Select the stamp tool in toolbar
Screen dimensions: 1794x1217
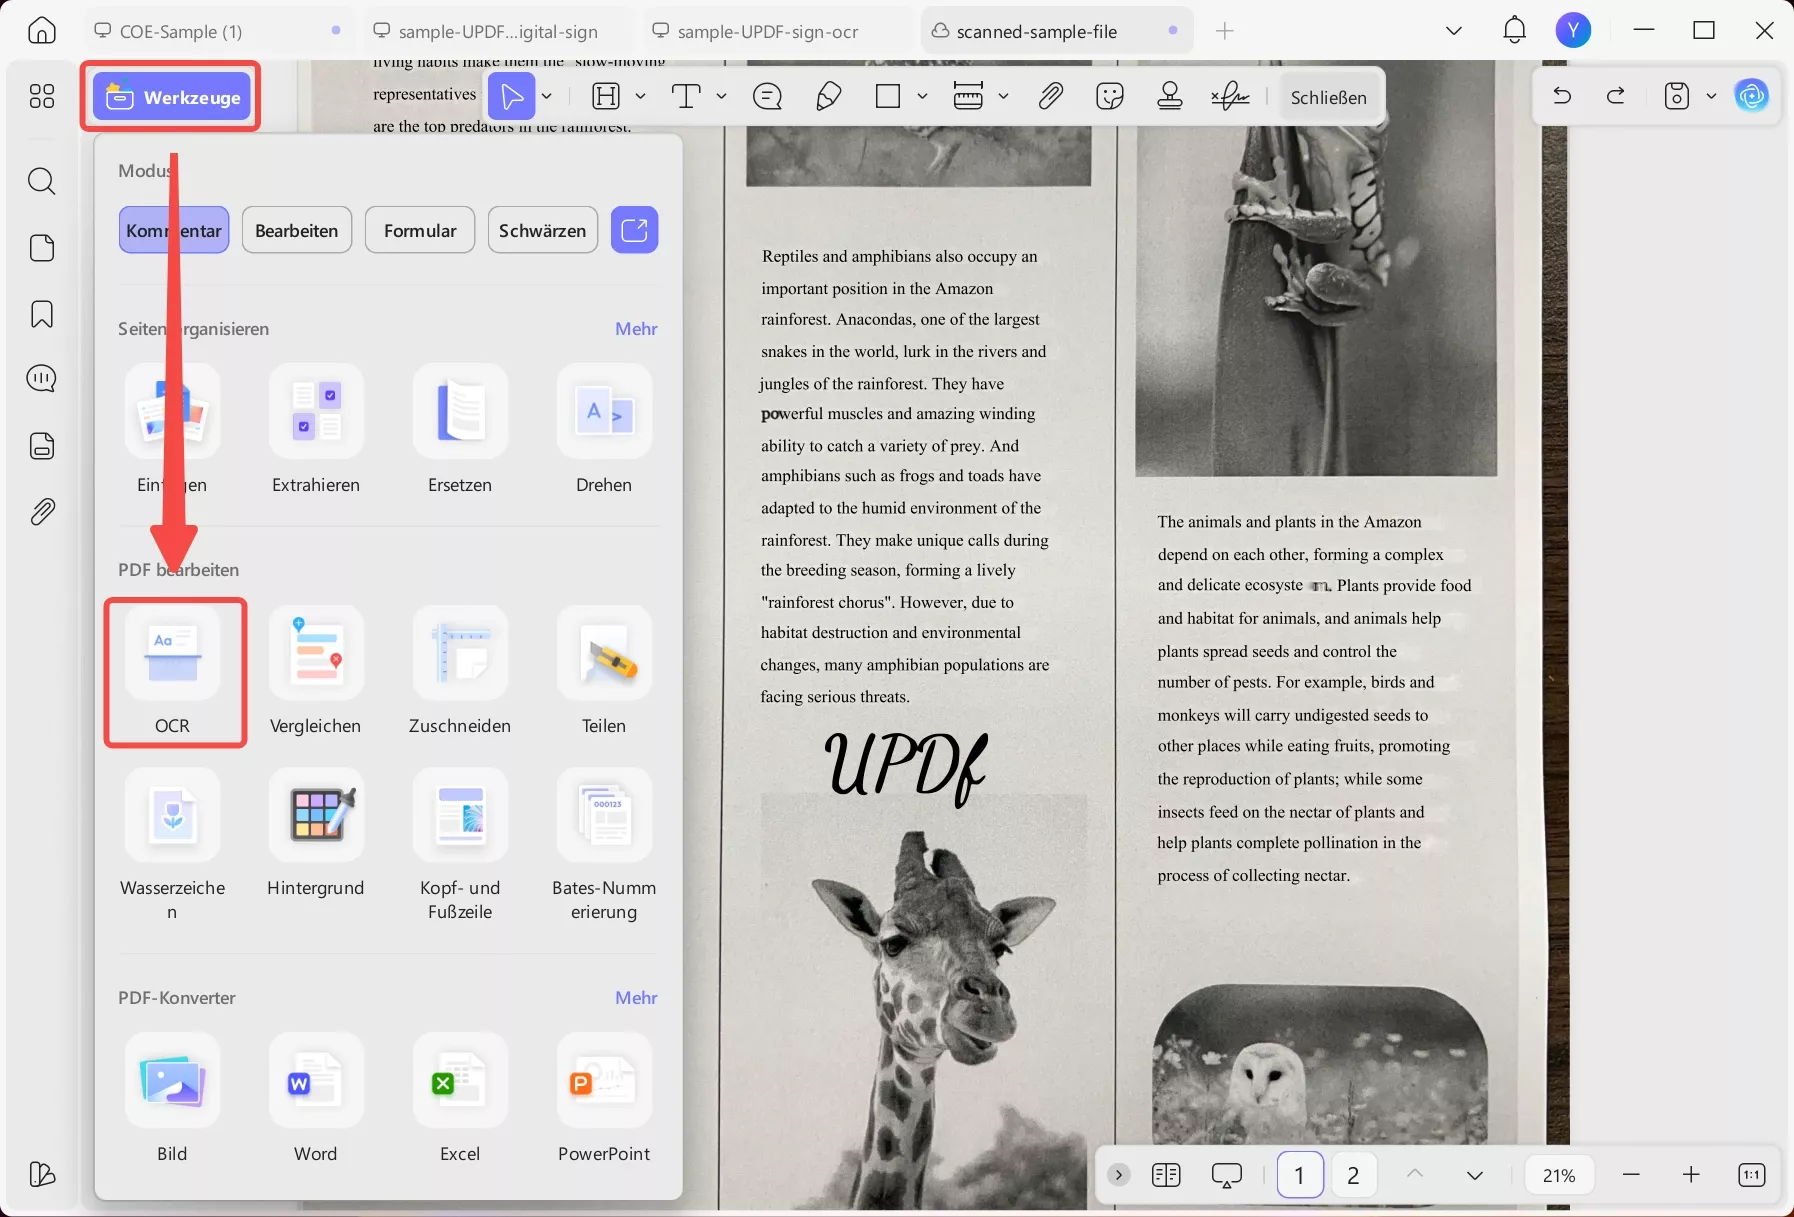pos(1169,97)
